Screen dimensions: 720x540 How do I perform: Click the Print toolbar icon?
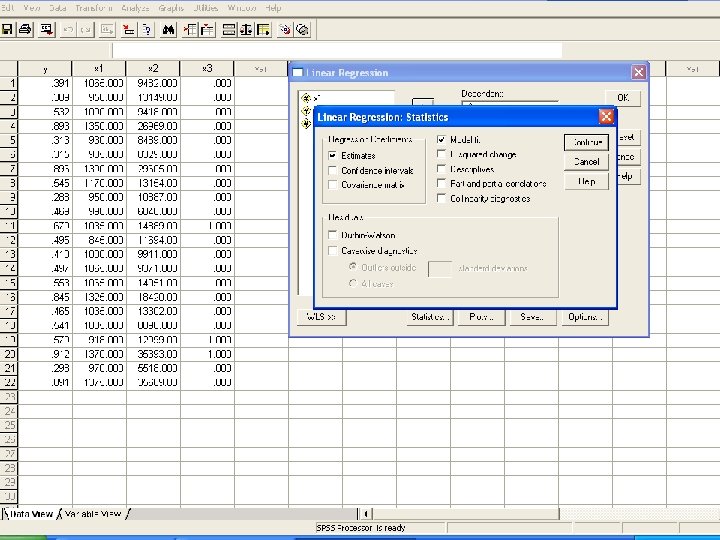[25, 29]
